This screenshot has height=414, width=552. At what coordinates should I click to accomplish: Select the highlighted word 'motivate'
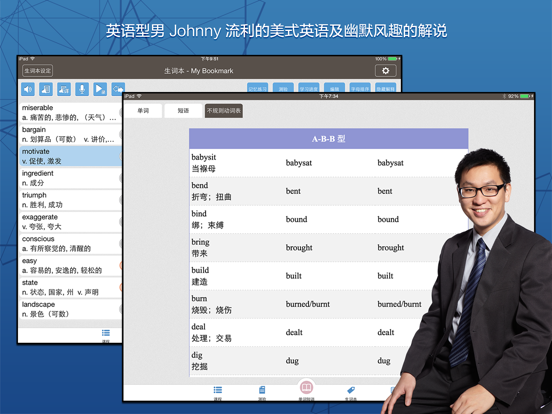click(x=70, y=156)
